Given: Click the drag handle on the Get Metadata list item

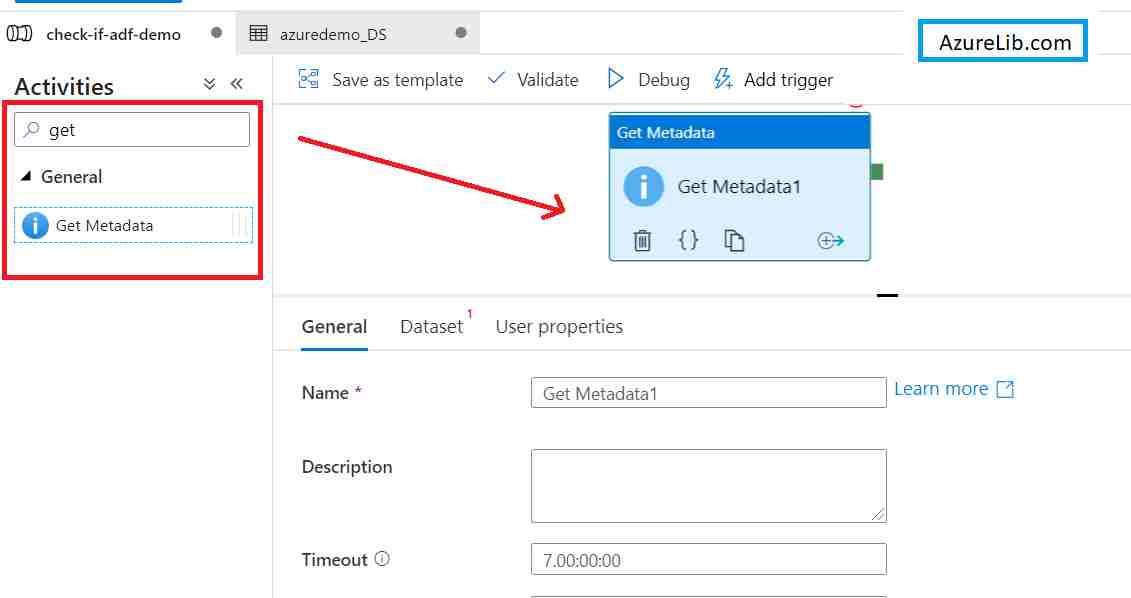Looking at the screenshot, I should click(241, 226).
